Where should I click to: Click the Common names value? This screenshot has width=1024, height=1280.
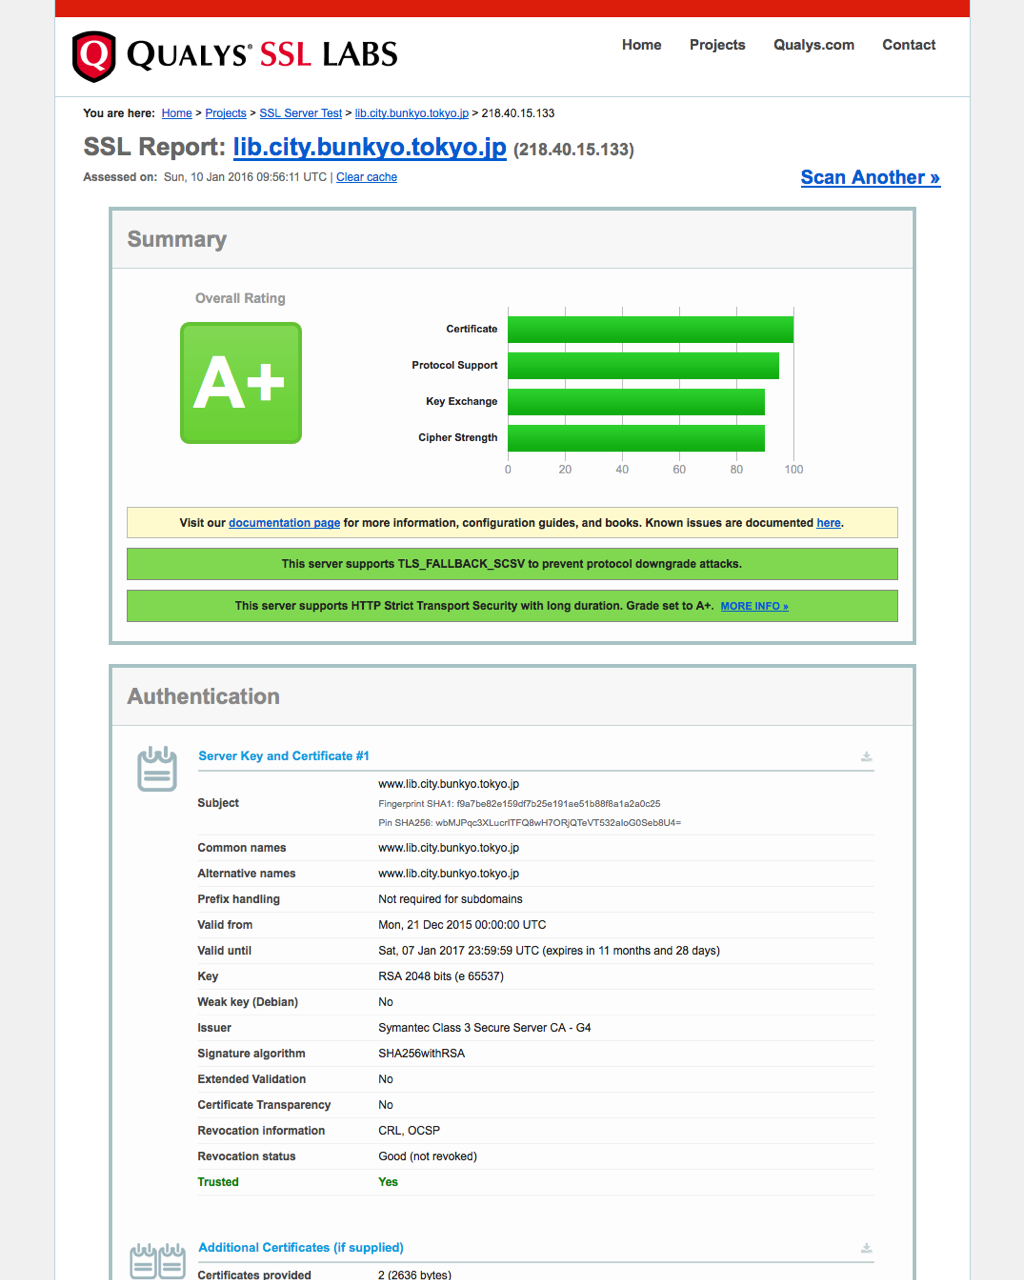click(449, 848)
